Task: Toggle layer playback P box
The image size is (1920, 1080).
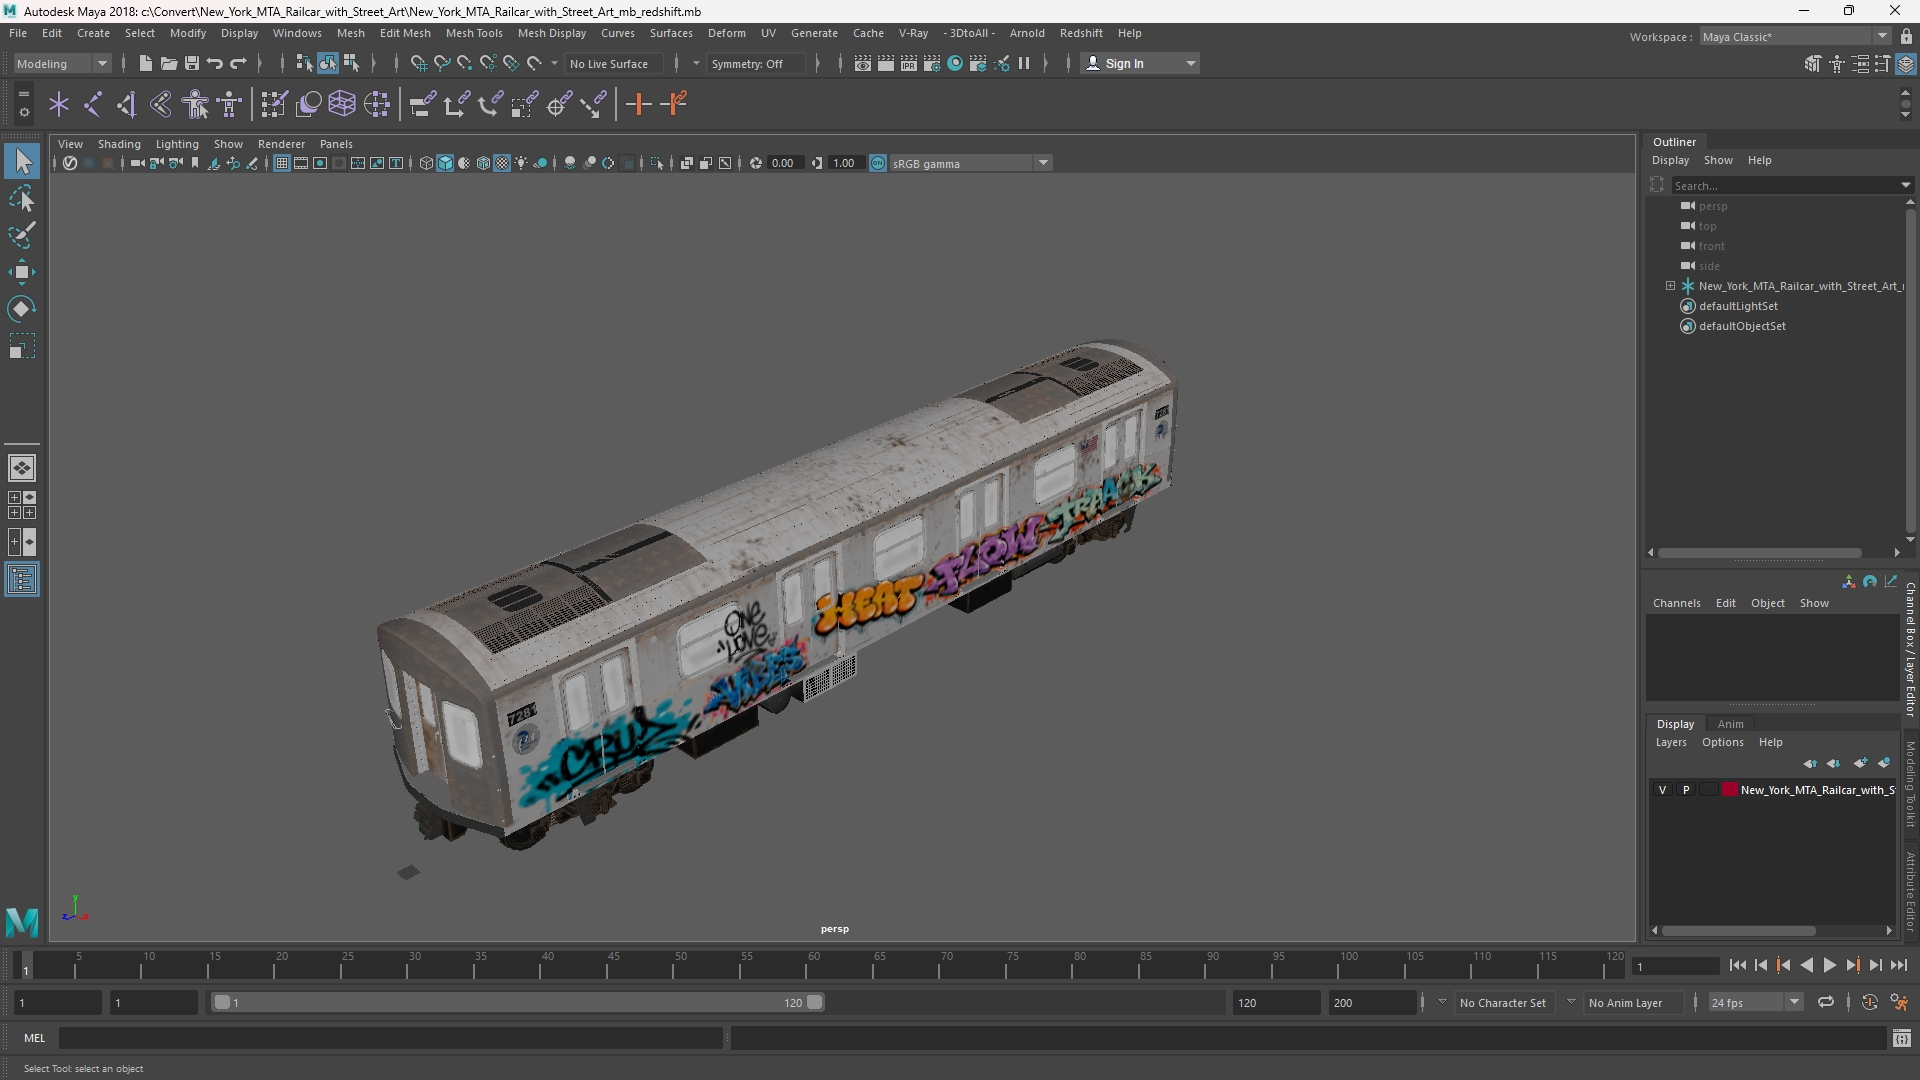Action: [x=1686, y=790]
